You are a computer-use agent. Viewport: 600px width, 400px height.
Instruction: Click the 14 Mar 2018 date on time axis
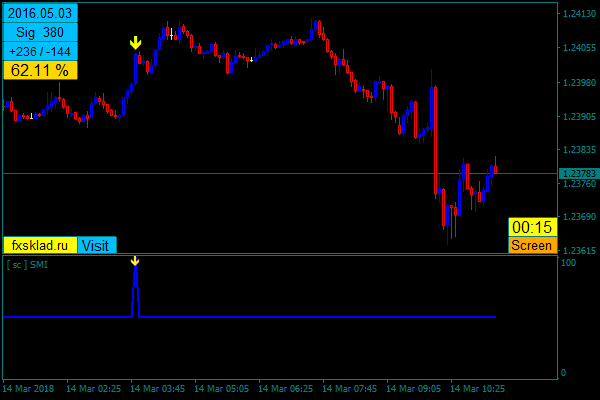(x=29, y=388)
